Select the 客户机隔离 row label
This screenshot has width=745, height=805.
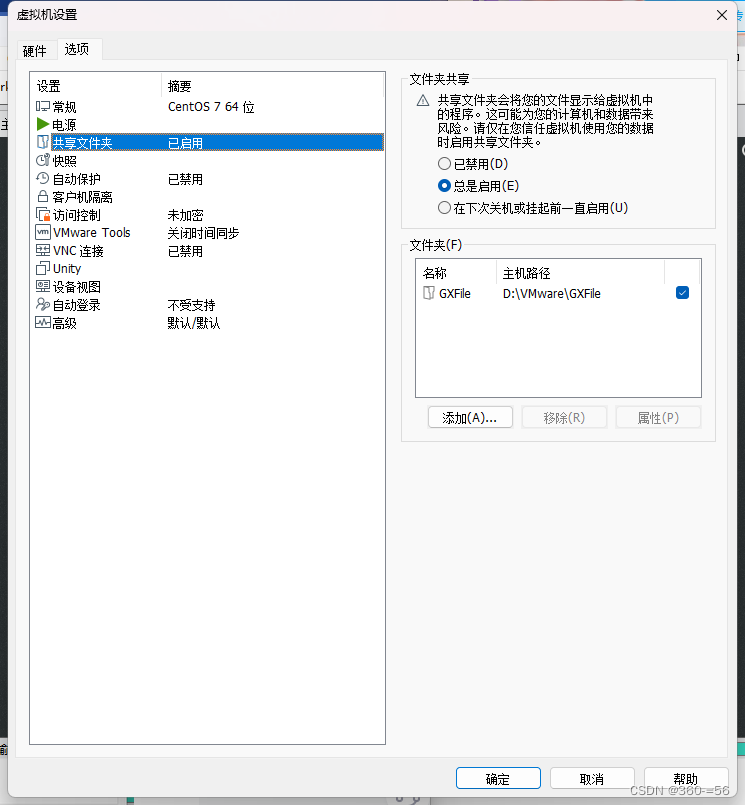[82, 197]
